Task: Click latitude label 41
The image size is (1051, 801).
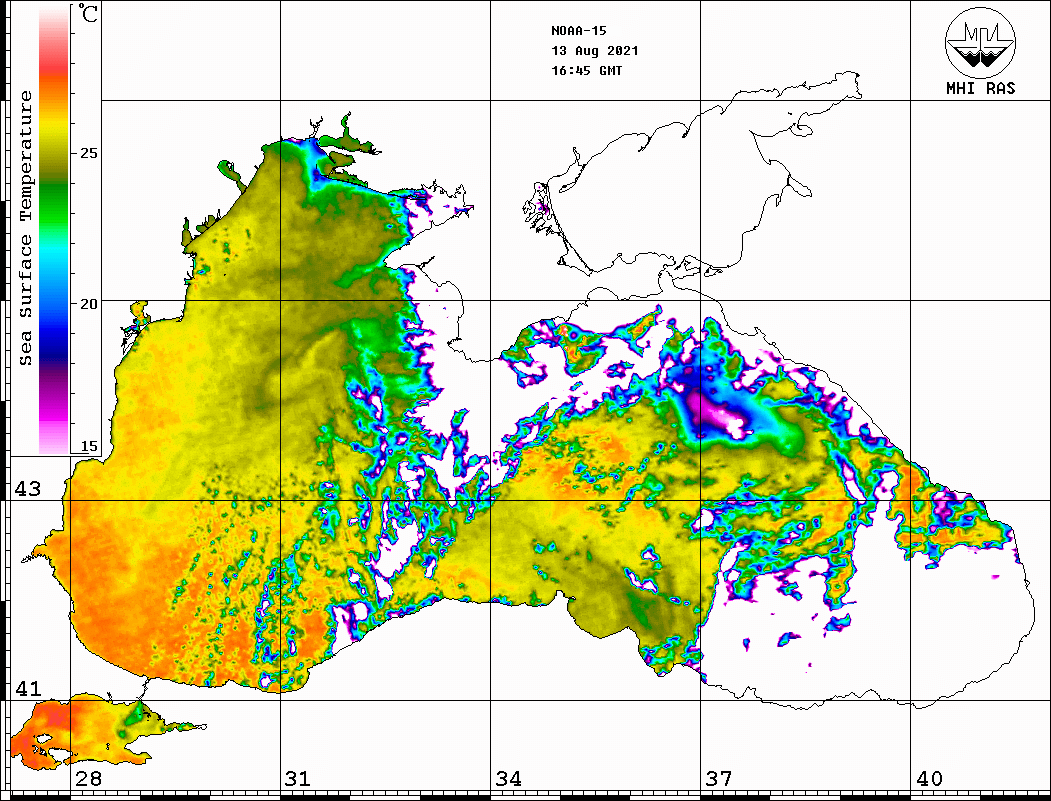Action: pos(28,688)
